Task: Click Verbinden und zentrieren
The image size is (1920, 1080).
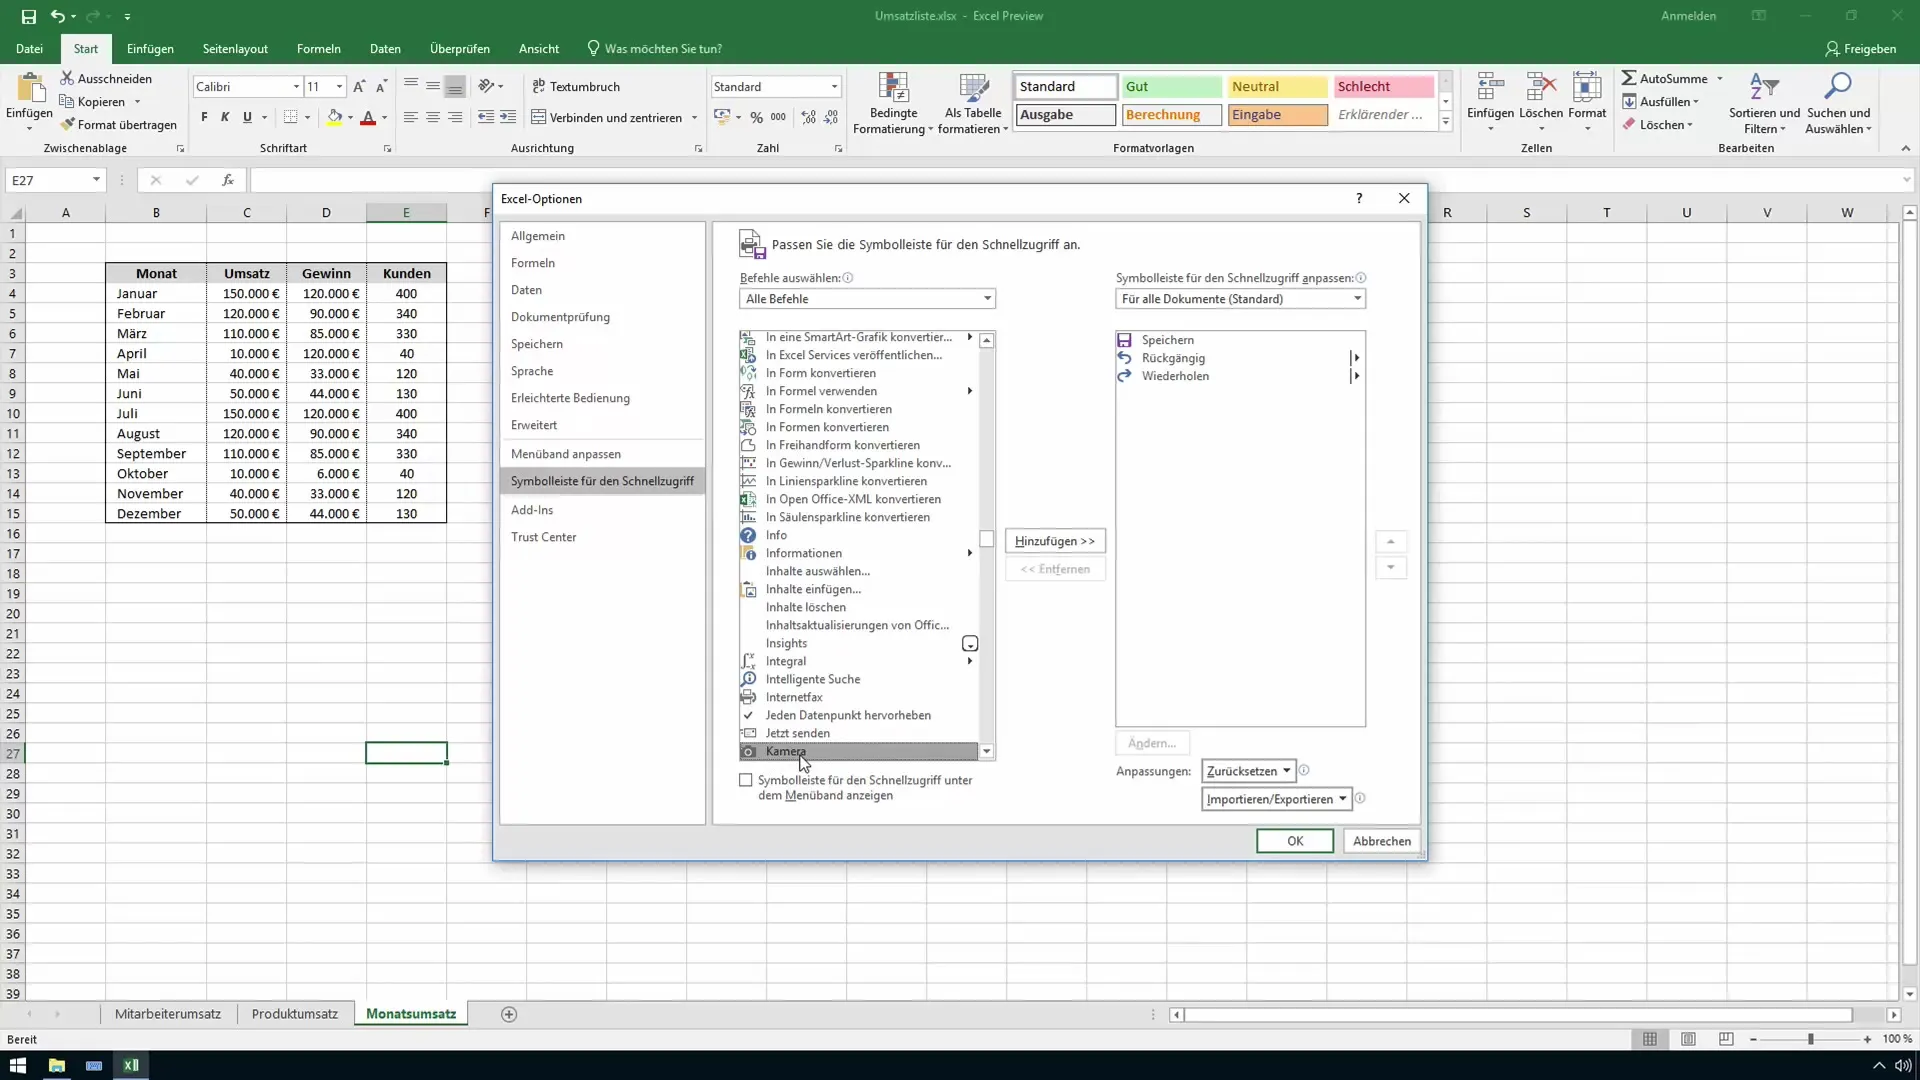Action: (606, 117)
